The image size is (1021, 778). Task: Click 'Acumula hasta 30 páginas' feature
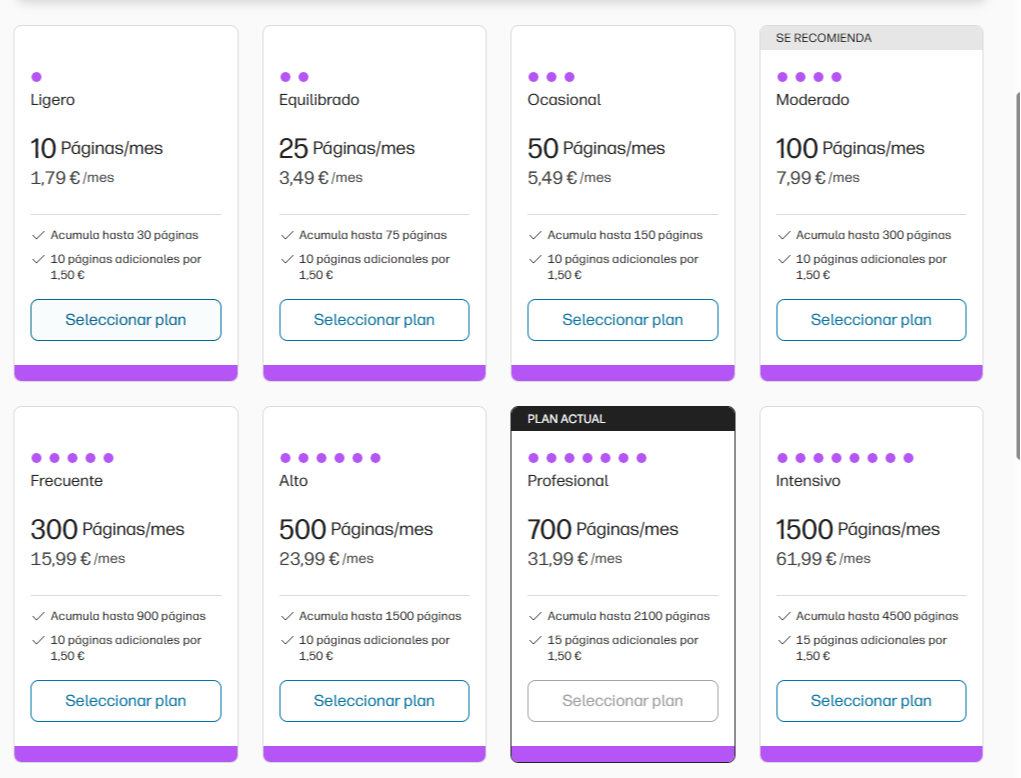coord(124,235)
